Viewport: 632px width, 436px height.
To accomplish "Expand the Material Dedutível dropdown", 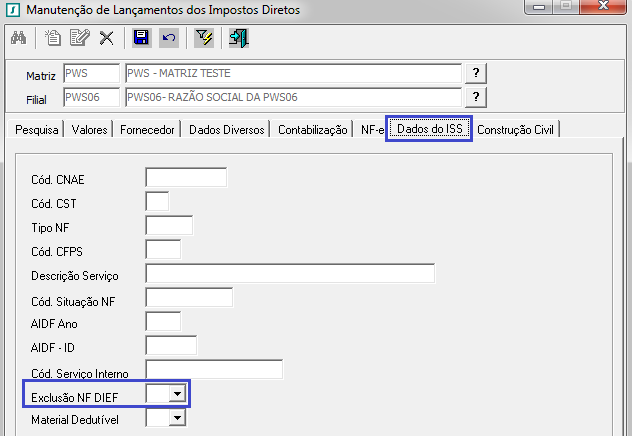I will click(x=177, y=418).
